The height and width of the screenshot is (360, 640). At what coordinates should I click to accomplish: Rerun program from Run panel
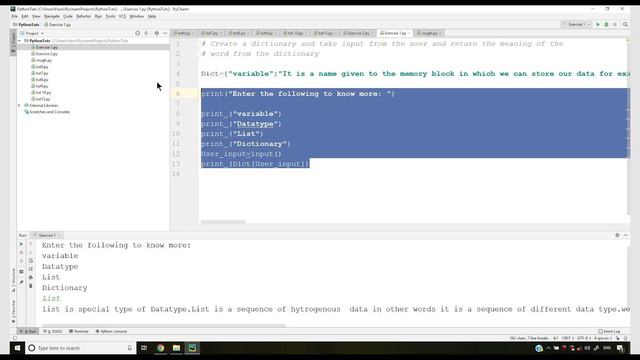click(21, 244)
